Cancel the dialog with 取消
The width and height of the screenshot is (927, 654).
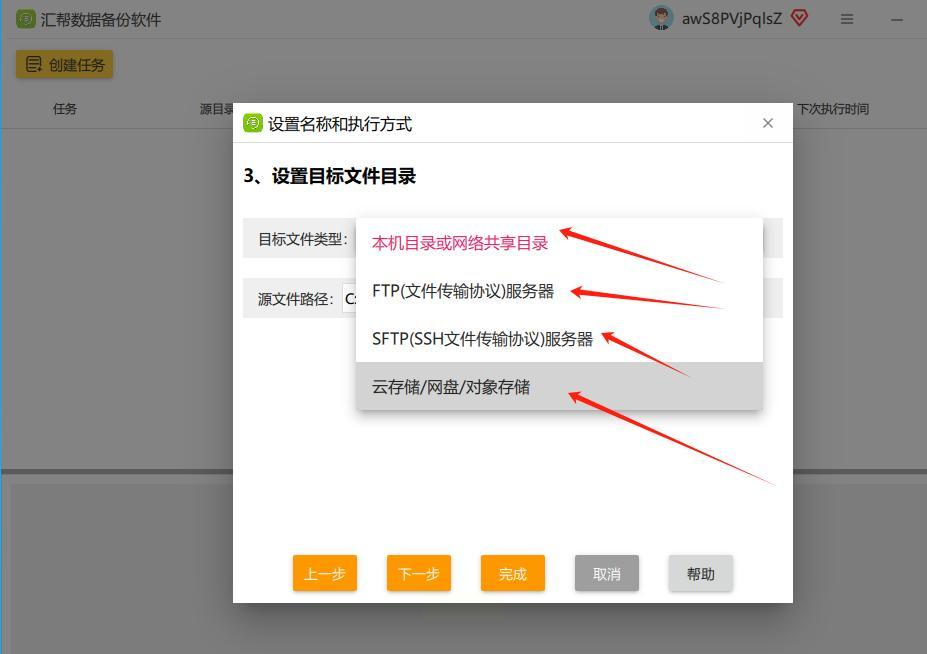(607, 573)
